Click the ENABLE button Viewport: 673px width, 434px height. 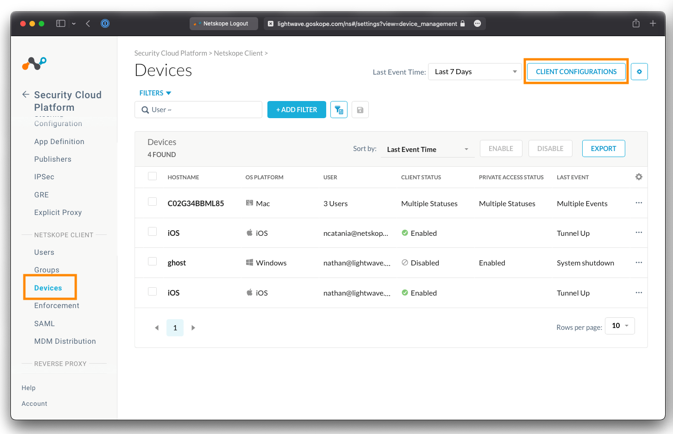point(501,149)
